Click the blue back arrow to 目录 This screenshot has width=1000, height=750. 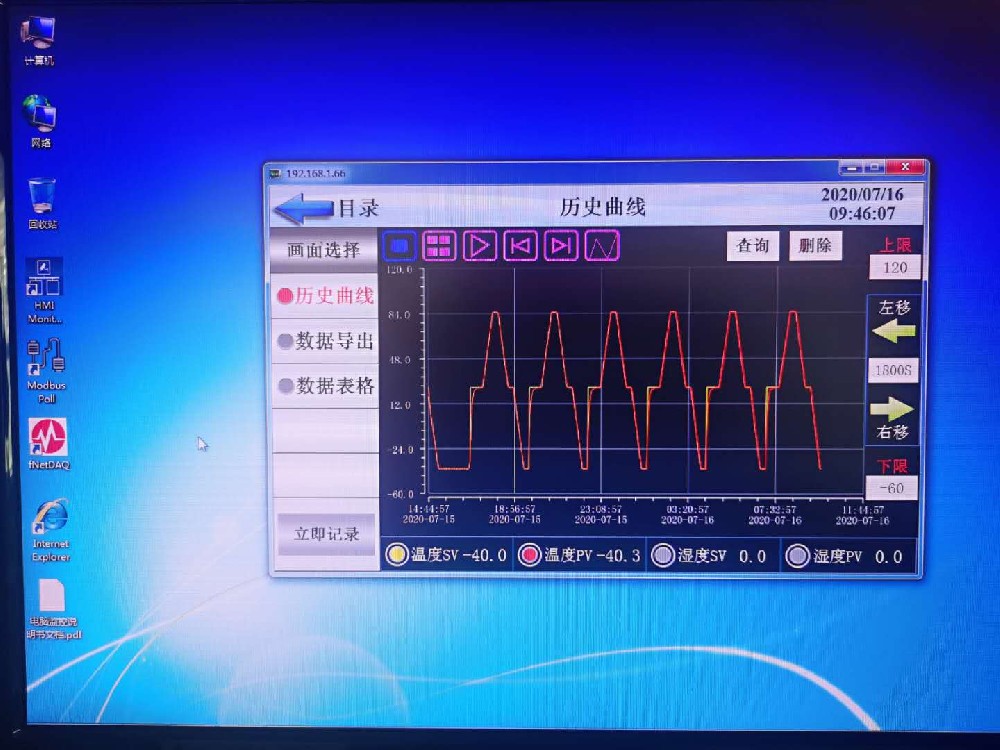coord(304,209)
